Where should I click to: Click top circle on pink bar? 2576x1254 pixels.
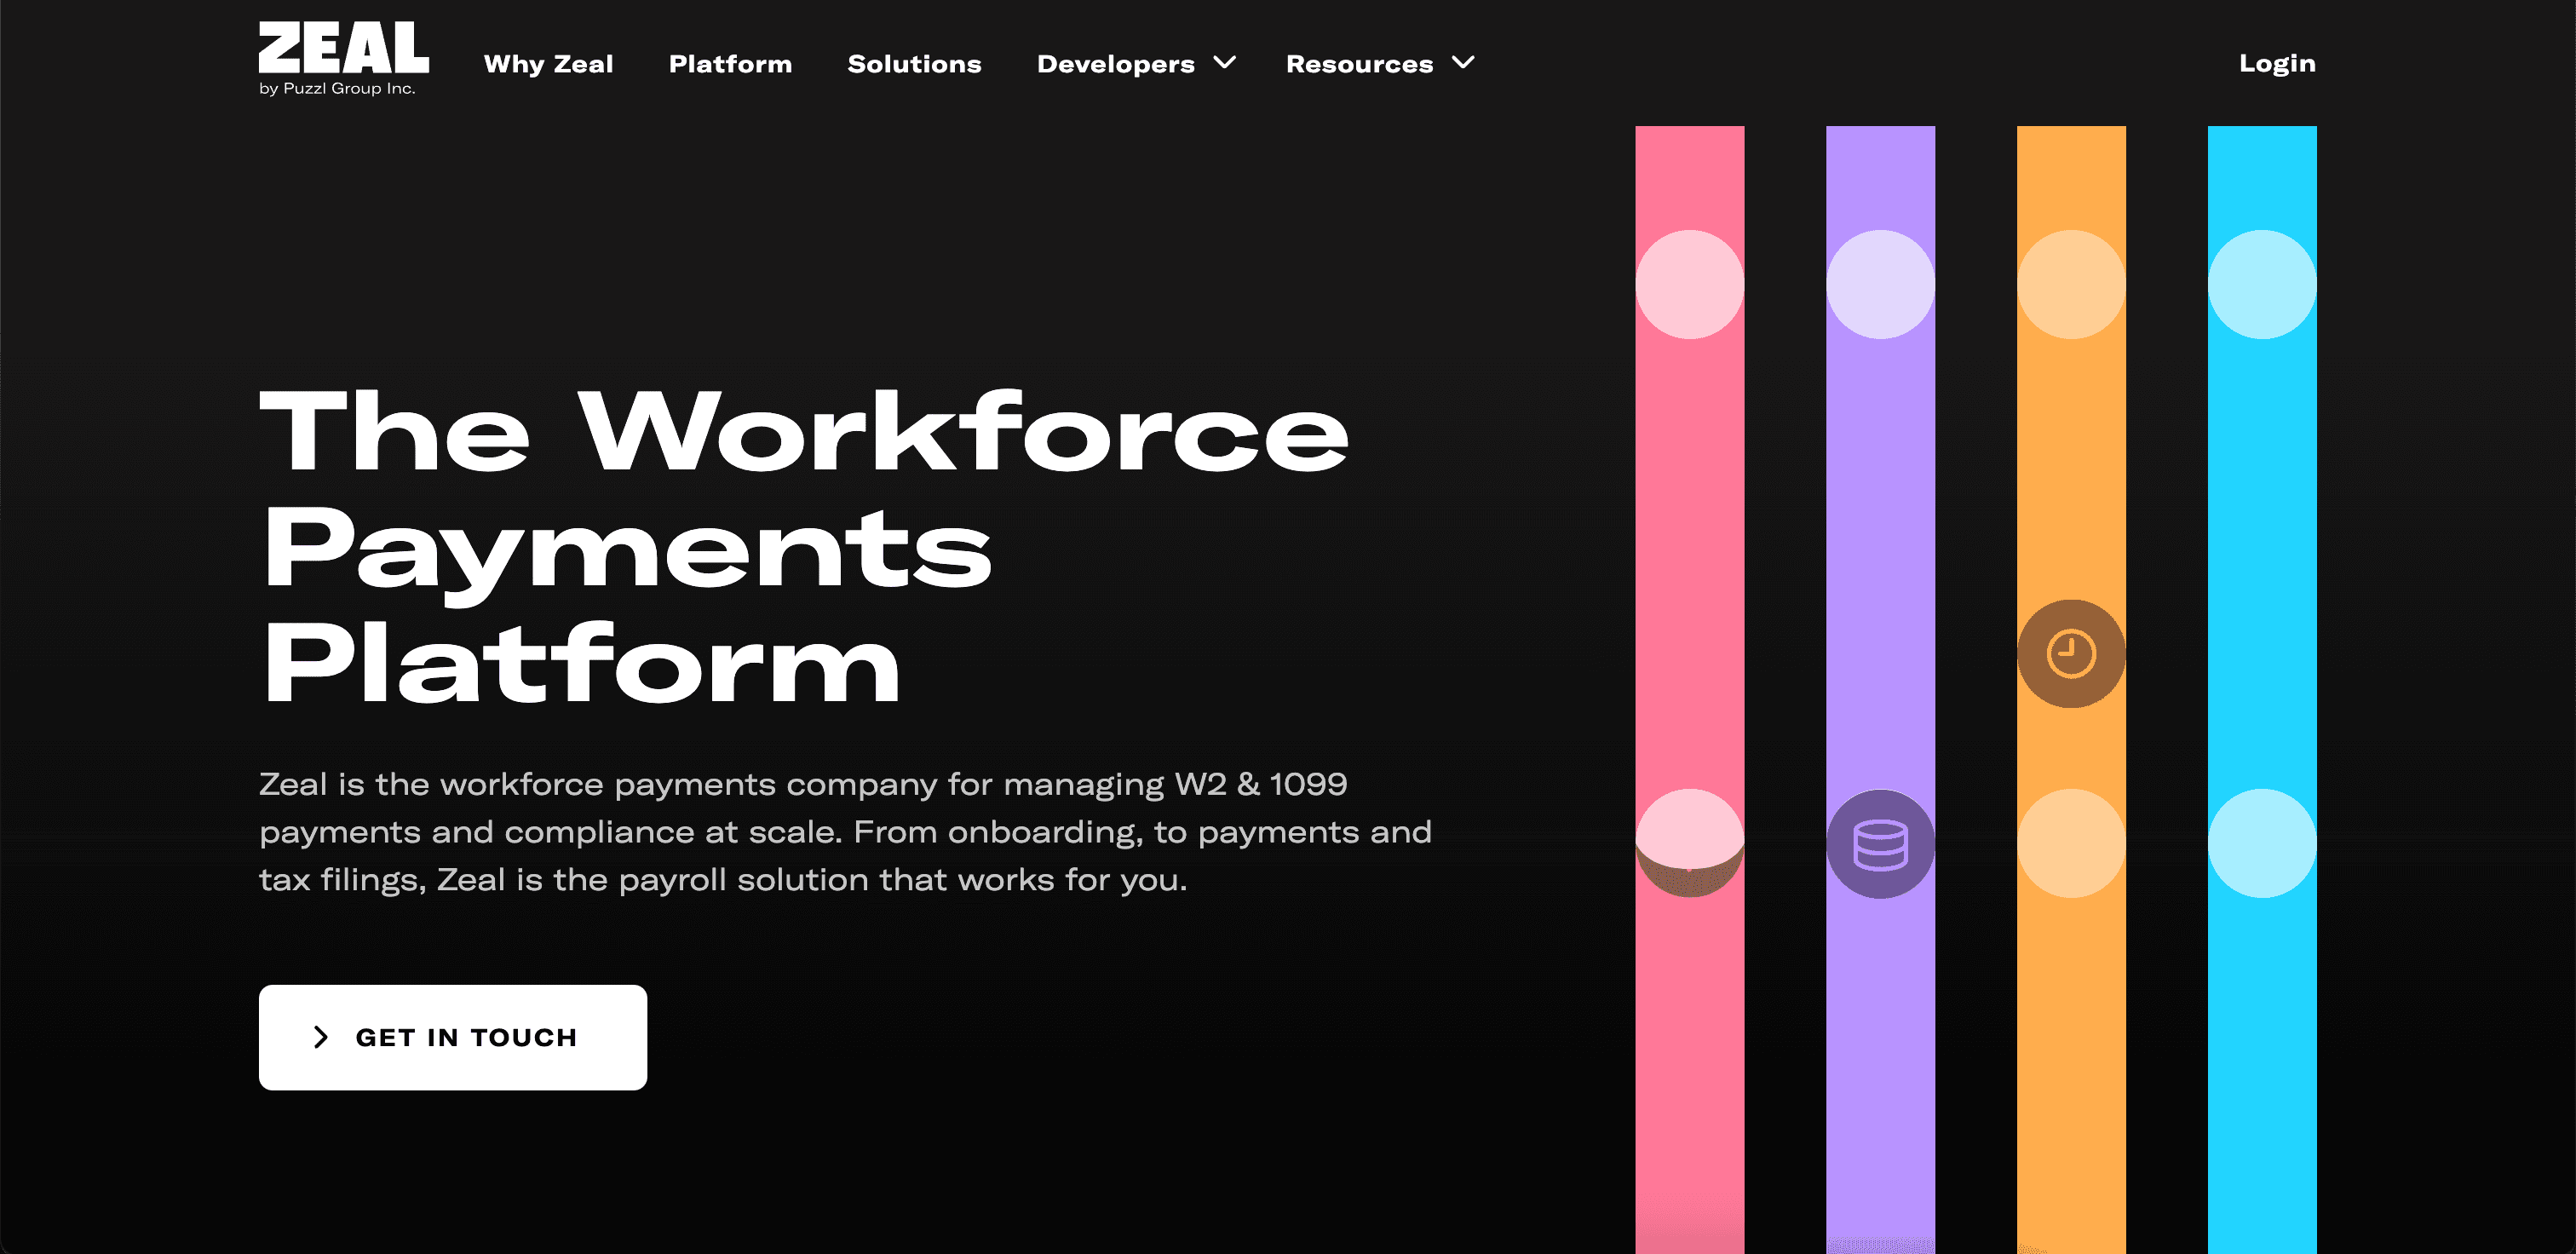coord(1689,285)
